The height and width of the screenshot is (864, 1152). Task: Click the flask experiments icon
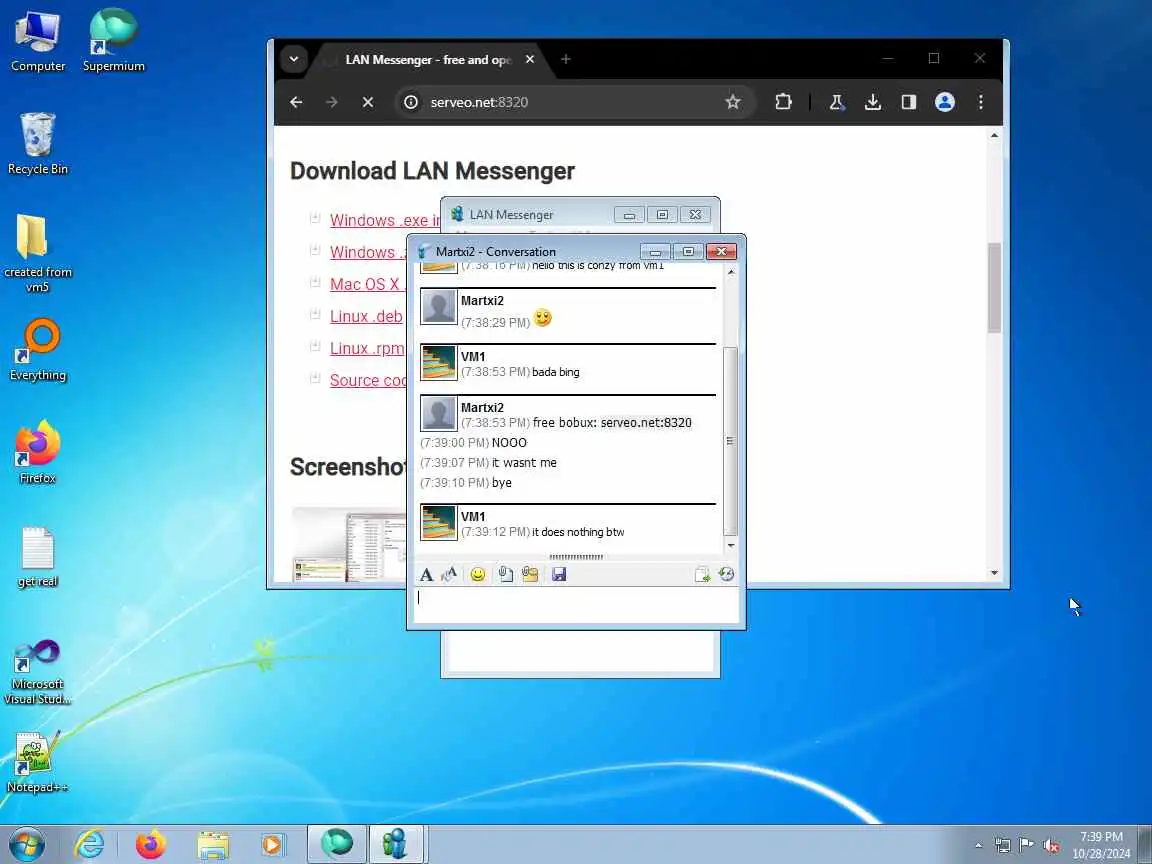click(836, 102)
